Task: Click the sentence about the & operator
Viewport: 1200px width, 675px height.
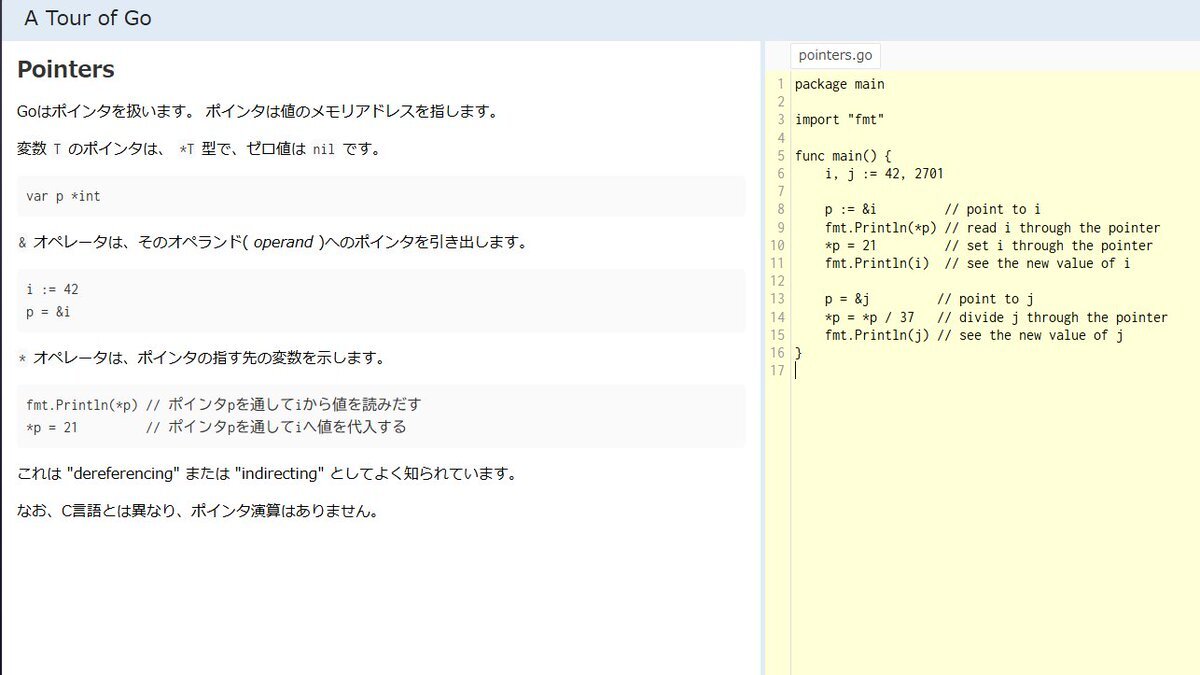Action: (272, 243)
